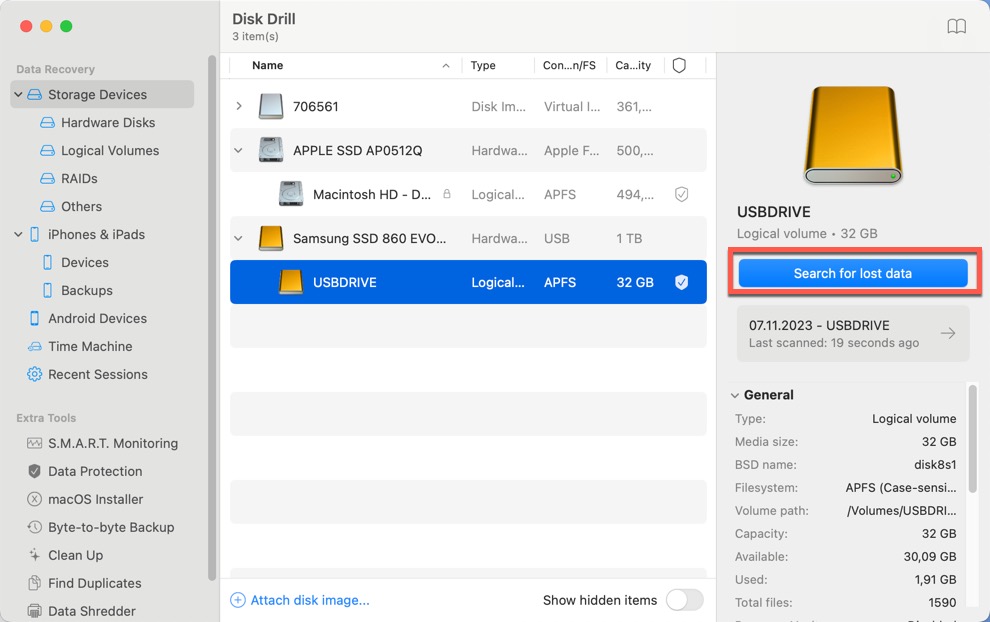This screenshot has height=622, width=990.
Task: Collapse the General details section
Action: tap(734, 395)
